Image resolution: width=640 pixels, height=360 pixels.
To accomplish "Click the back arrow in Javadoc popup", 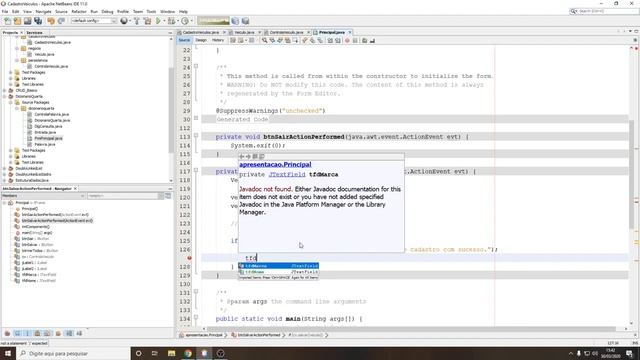I will coord(242,156).
